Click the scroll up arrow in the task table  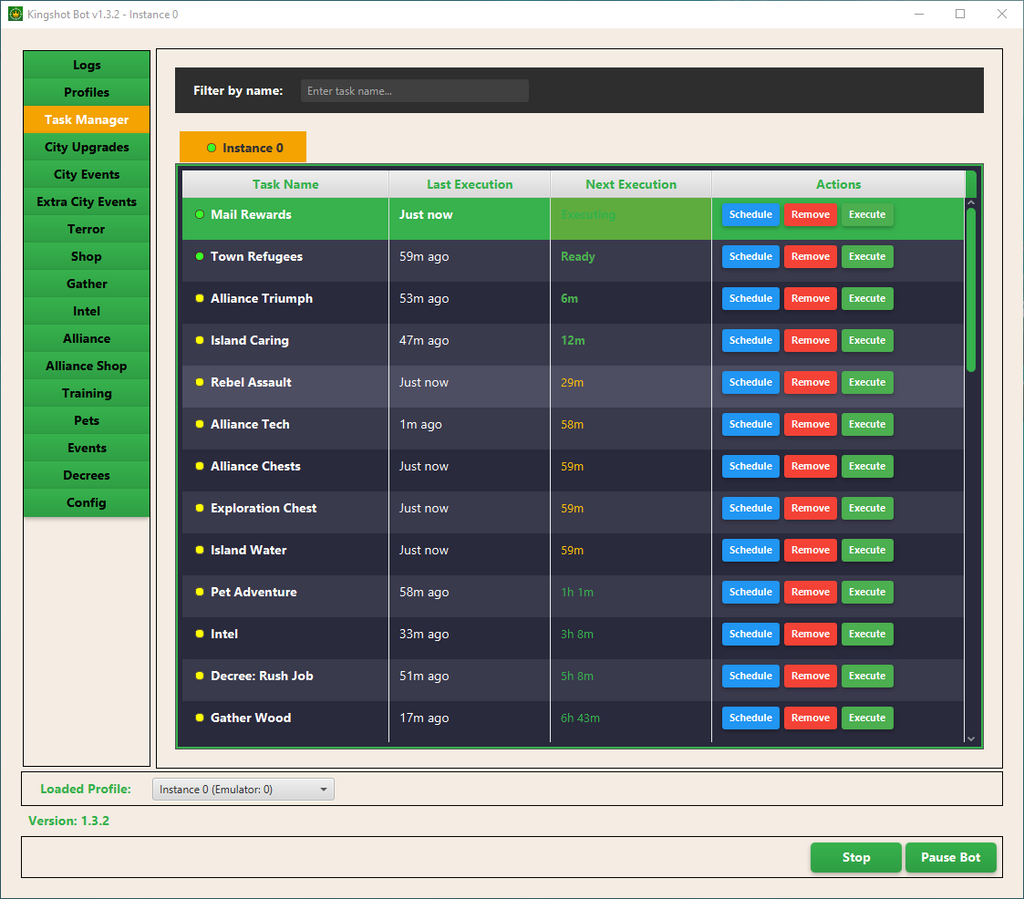[970, 204]
